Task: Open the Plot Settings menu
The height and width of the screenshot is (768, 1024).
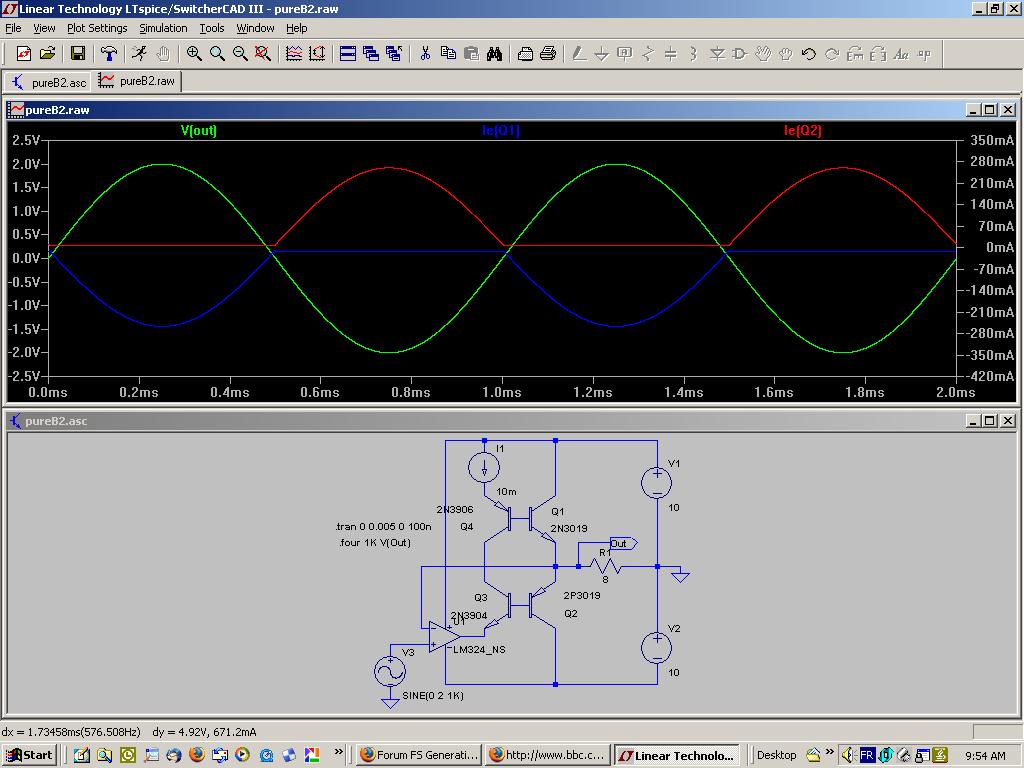Action: 97,28
